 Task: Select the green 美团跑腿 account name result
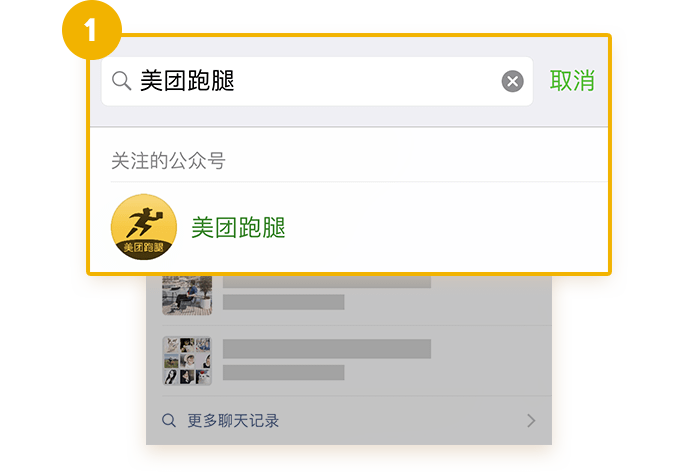point(238,227)
